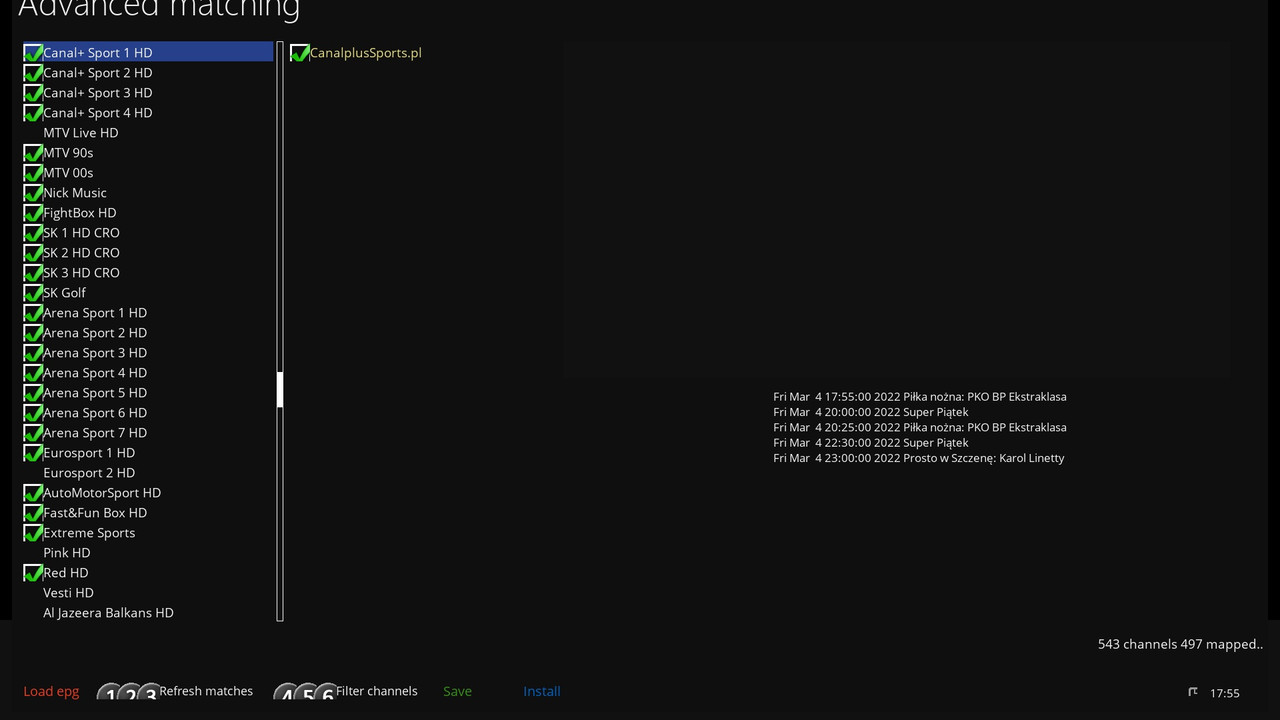The width and height of the screenshot is (1280, 720).
Task: Select the Arena Sport 7 HD channel
Action: click(148, 432)
